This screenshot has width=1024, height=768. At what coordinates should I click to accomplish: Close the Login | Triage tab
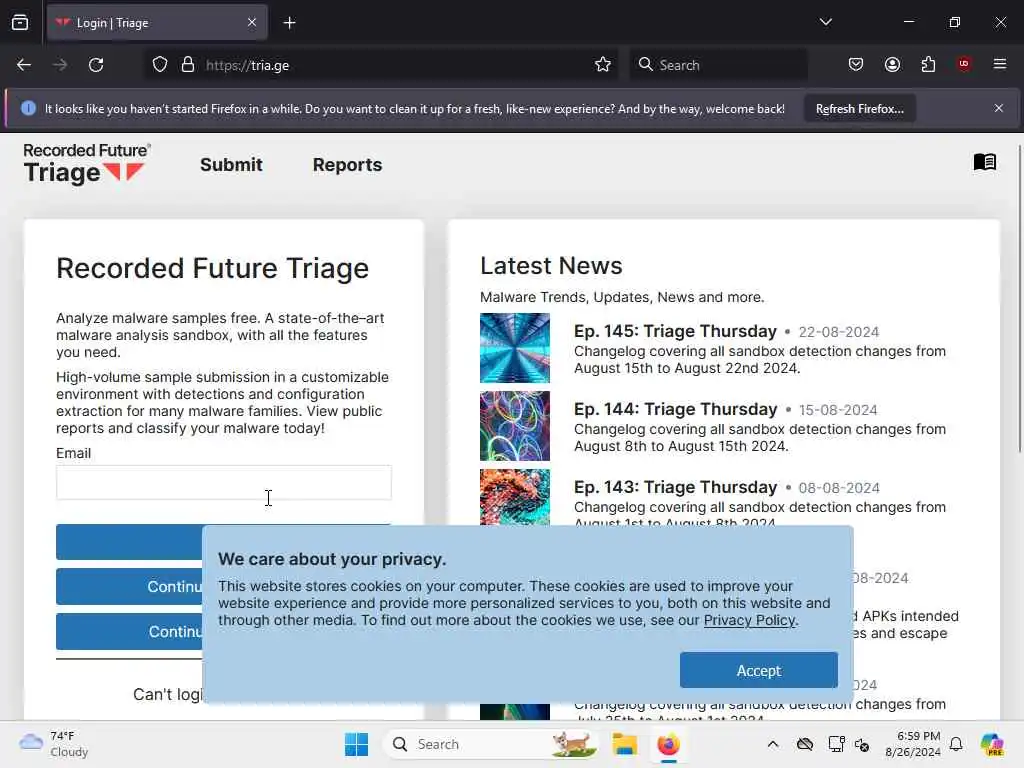pos(252,23)
